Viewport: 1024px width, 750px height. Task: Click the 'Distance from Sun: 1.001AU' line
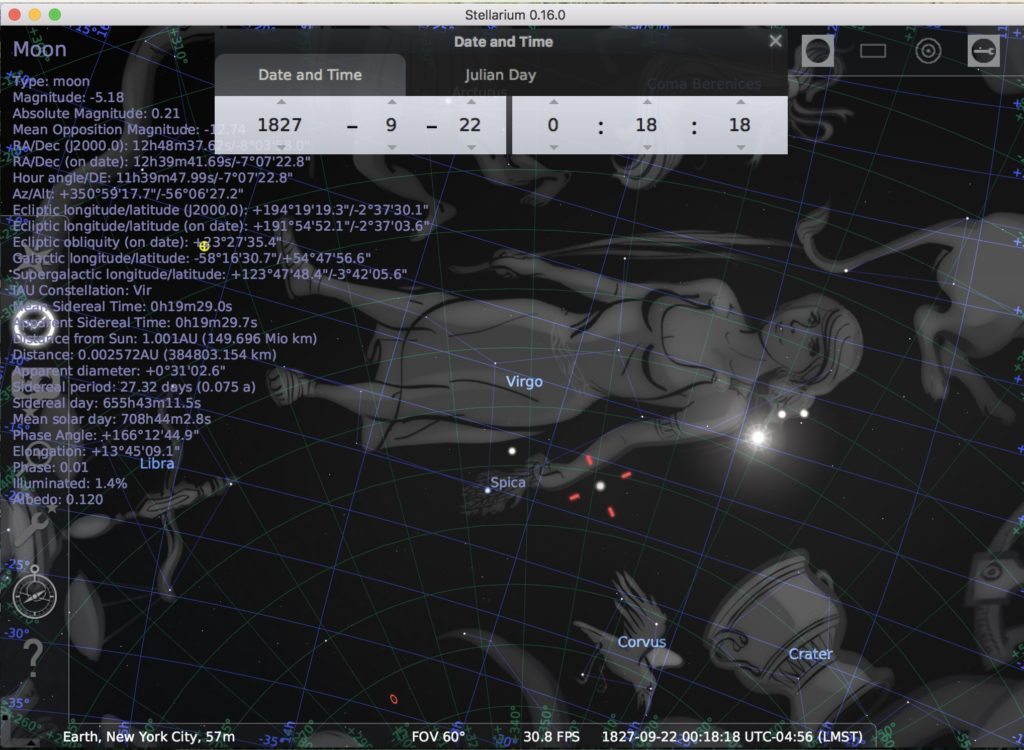pyautogui.click(x=165, y=339)
